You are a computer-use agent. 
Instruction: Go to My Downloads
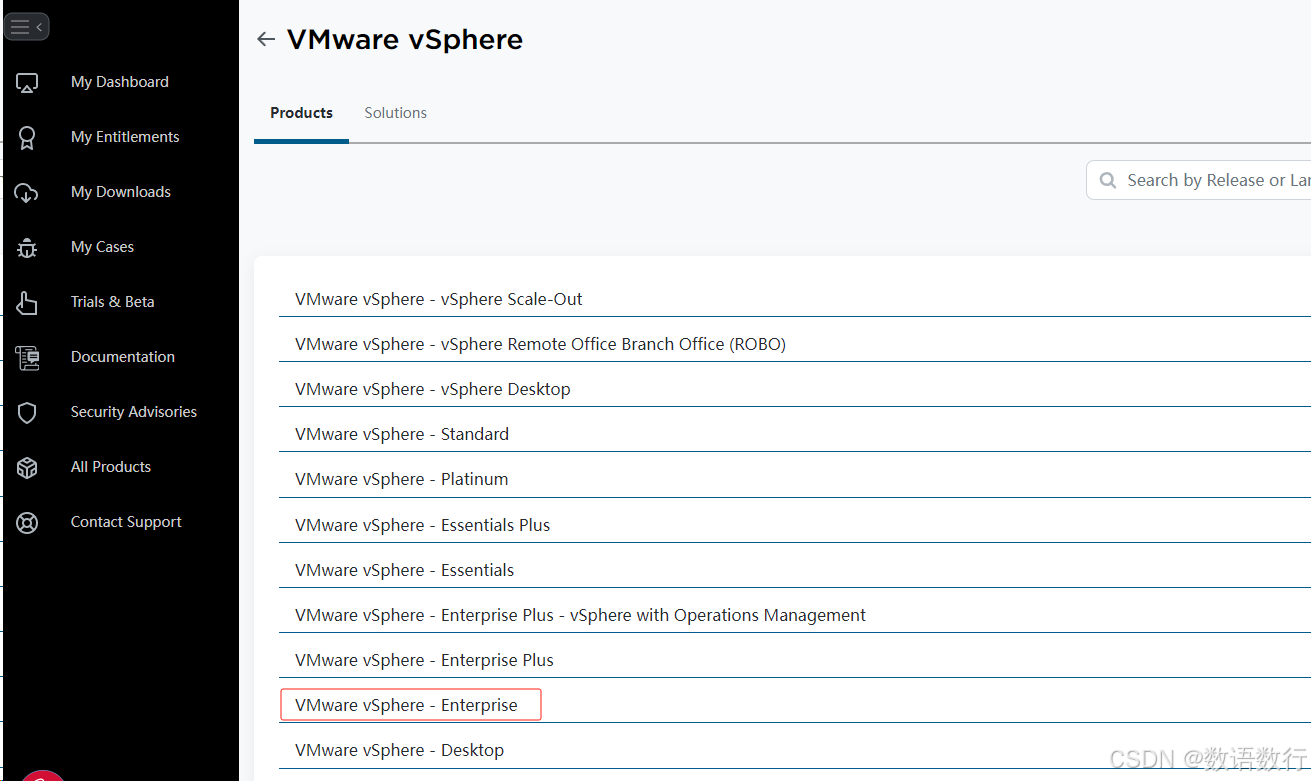coord(121,192)
